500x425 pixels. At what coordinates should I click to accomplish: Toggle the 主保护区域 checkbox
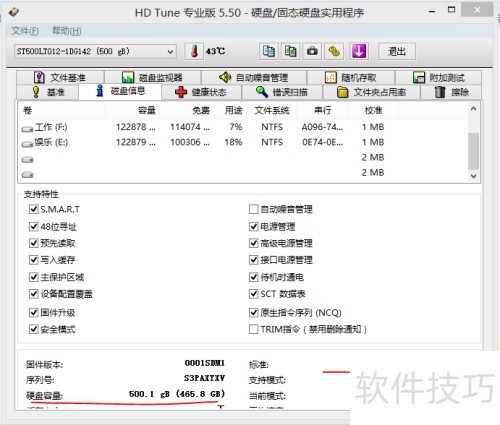[x=33, y=277]
